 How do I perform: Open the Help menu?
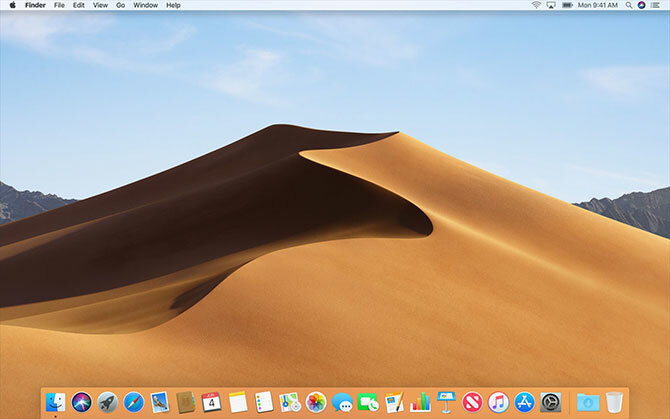[x=173, y=5]
